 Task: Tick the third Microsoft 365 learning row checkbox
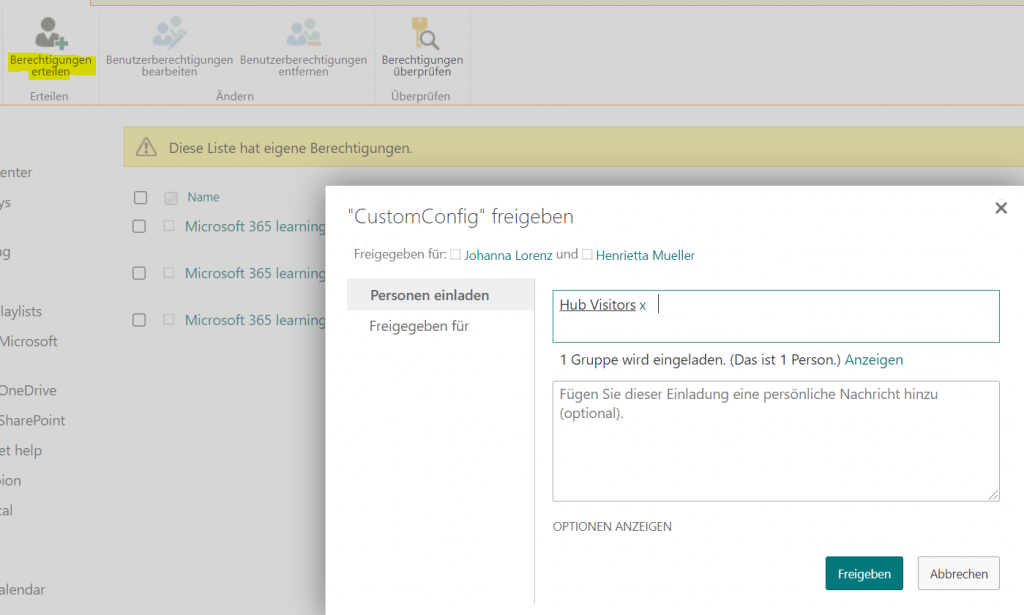click(139, 320)
